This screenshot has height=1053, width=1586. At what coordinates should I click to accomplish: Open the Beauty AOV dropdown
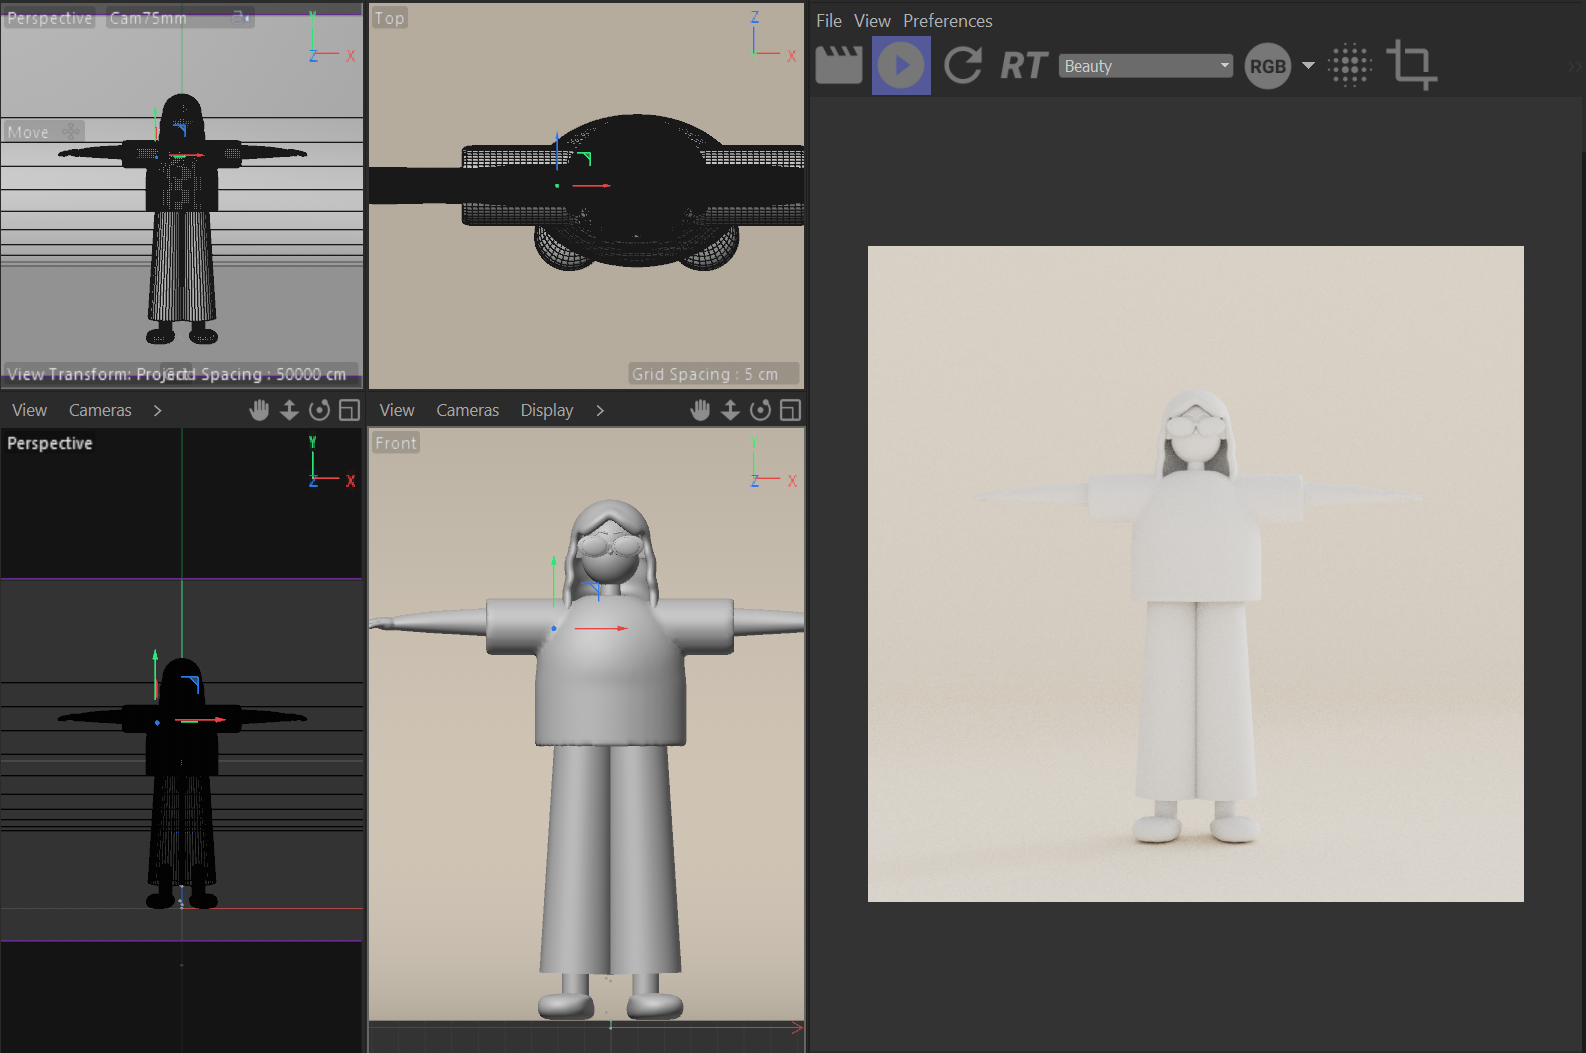point(1145,66)
